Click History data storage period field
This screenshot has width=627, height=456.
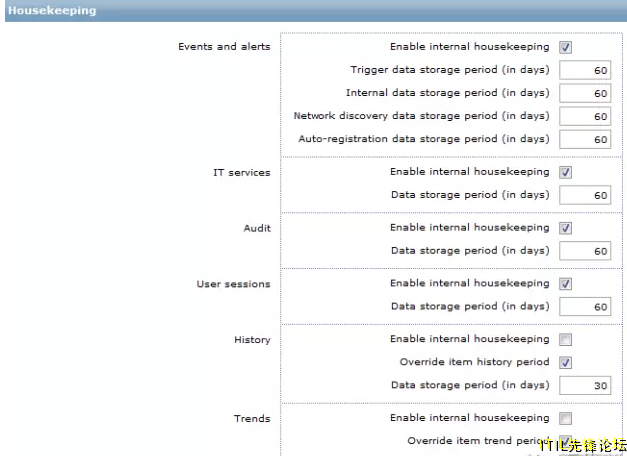pos(585,386)
